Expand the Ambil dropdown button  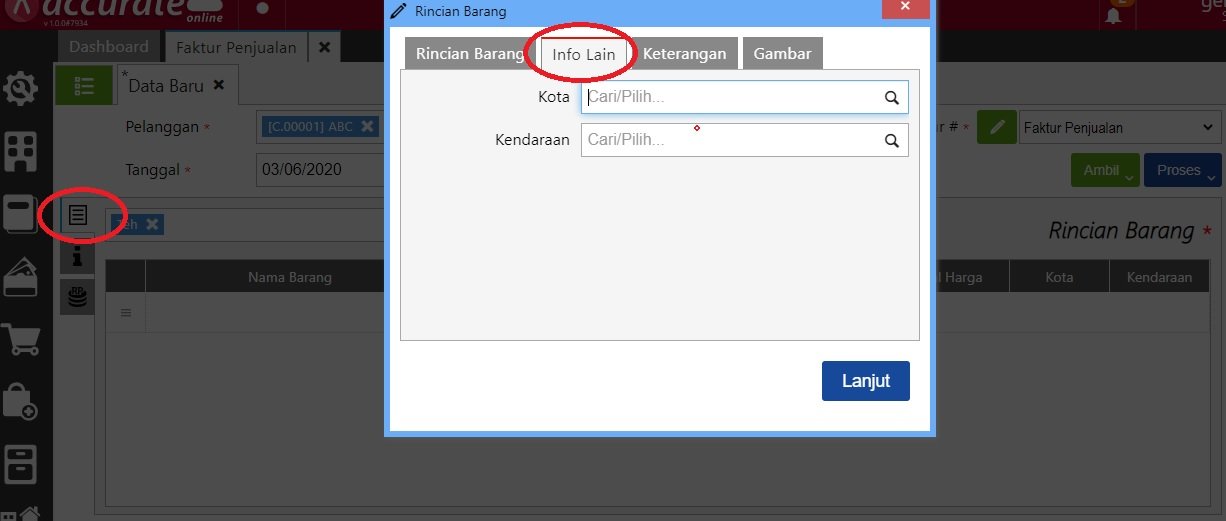1104,170
